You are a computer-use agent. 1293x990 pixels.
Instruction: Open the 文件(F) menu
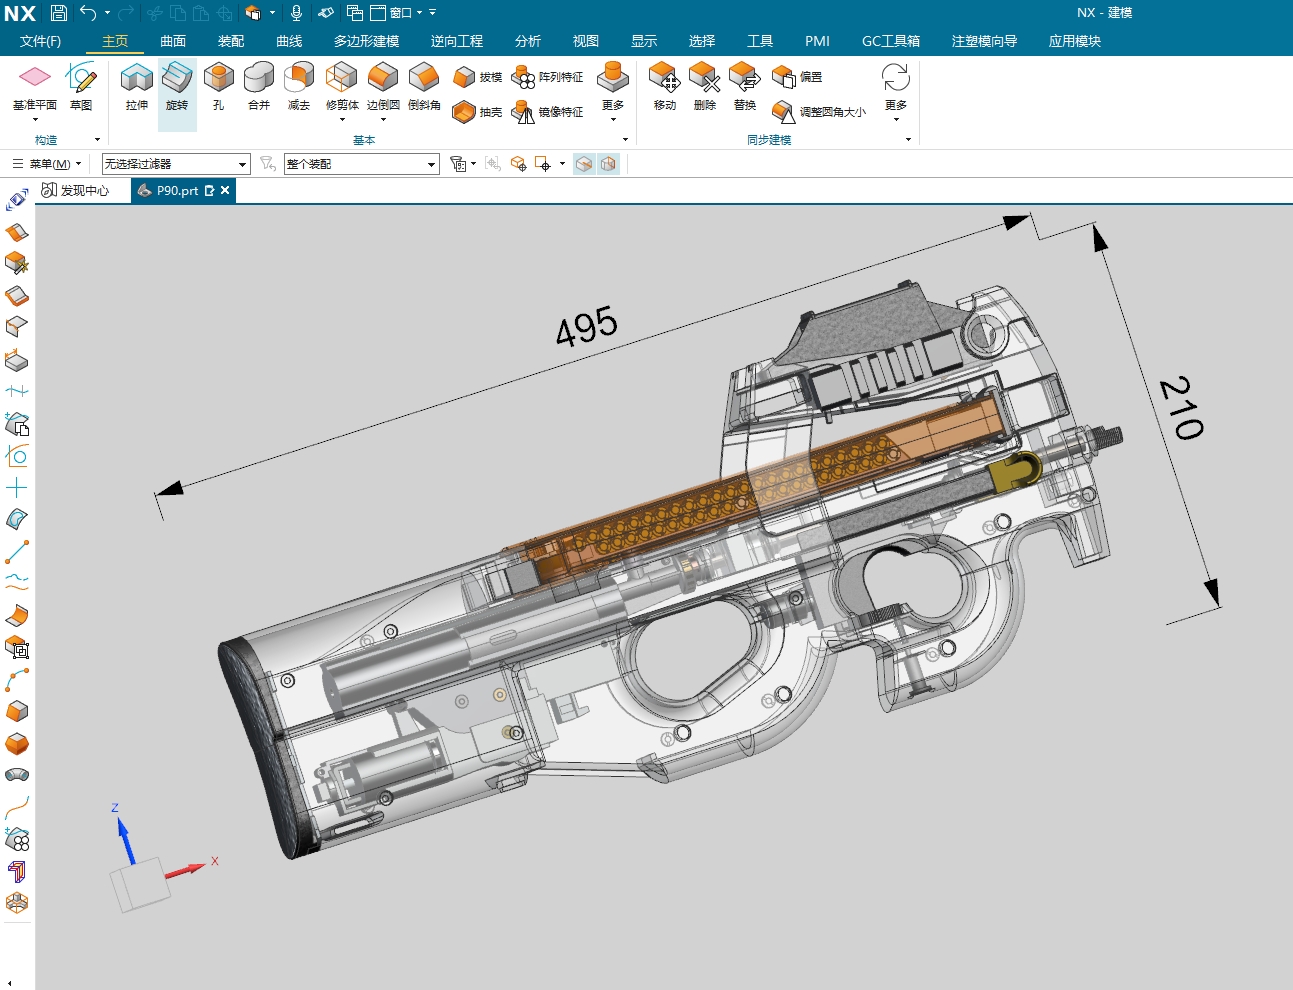[41, 41]
